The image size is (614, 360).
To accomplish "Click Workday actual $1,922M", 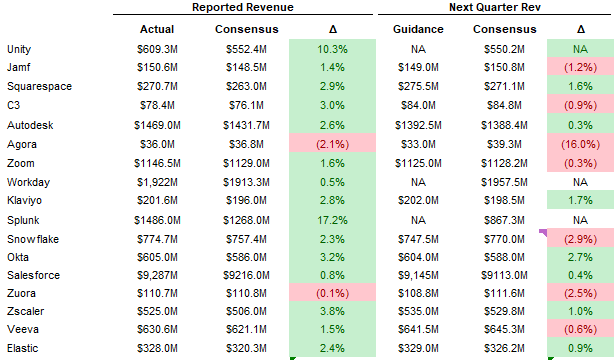I will 157,183.
